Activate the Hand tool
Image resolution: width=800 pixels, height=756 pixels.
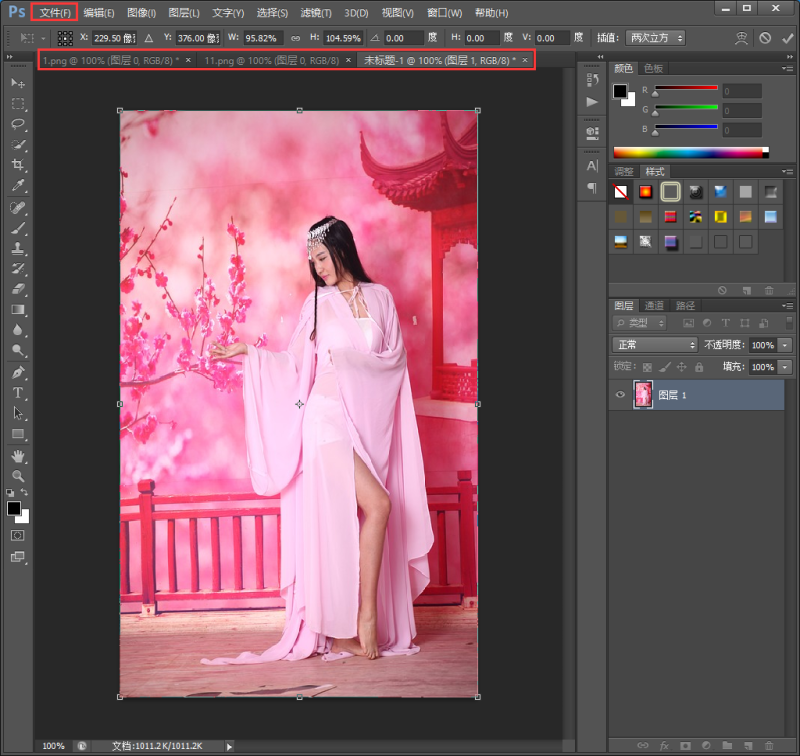17,455
